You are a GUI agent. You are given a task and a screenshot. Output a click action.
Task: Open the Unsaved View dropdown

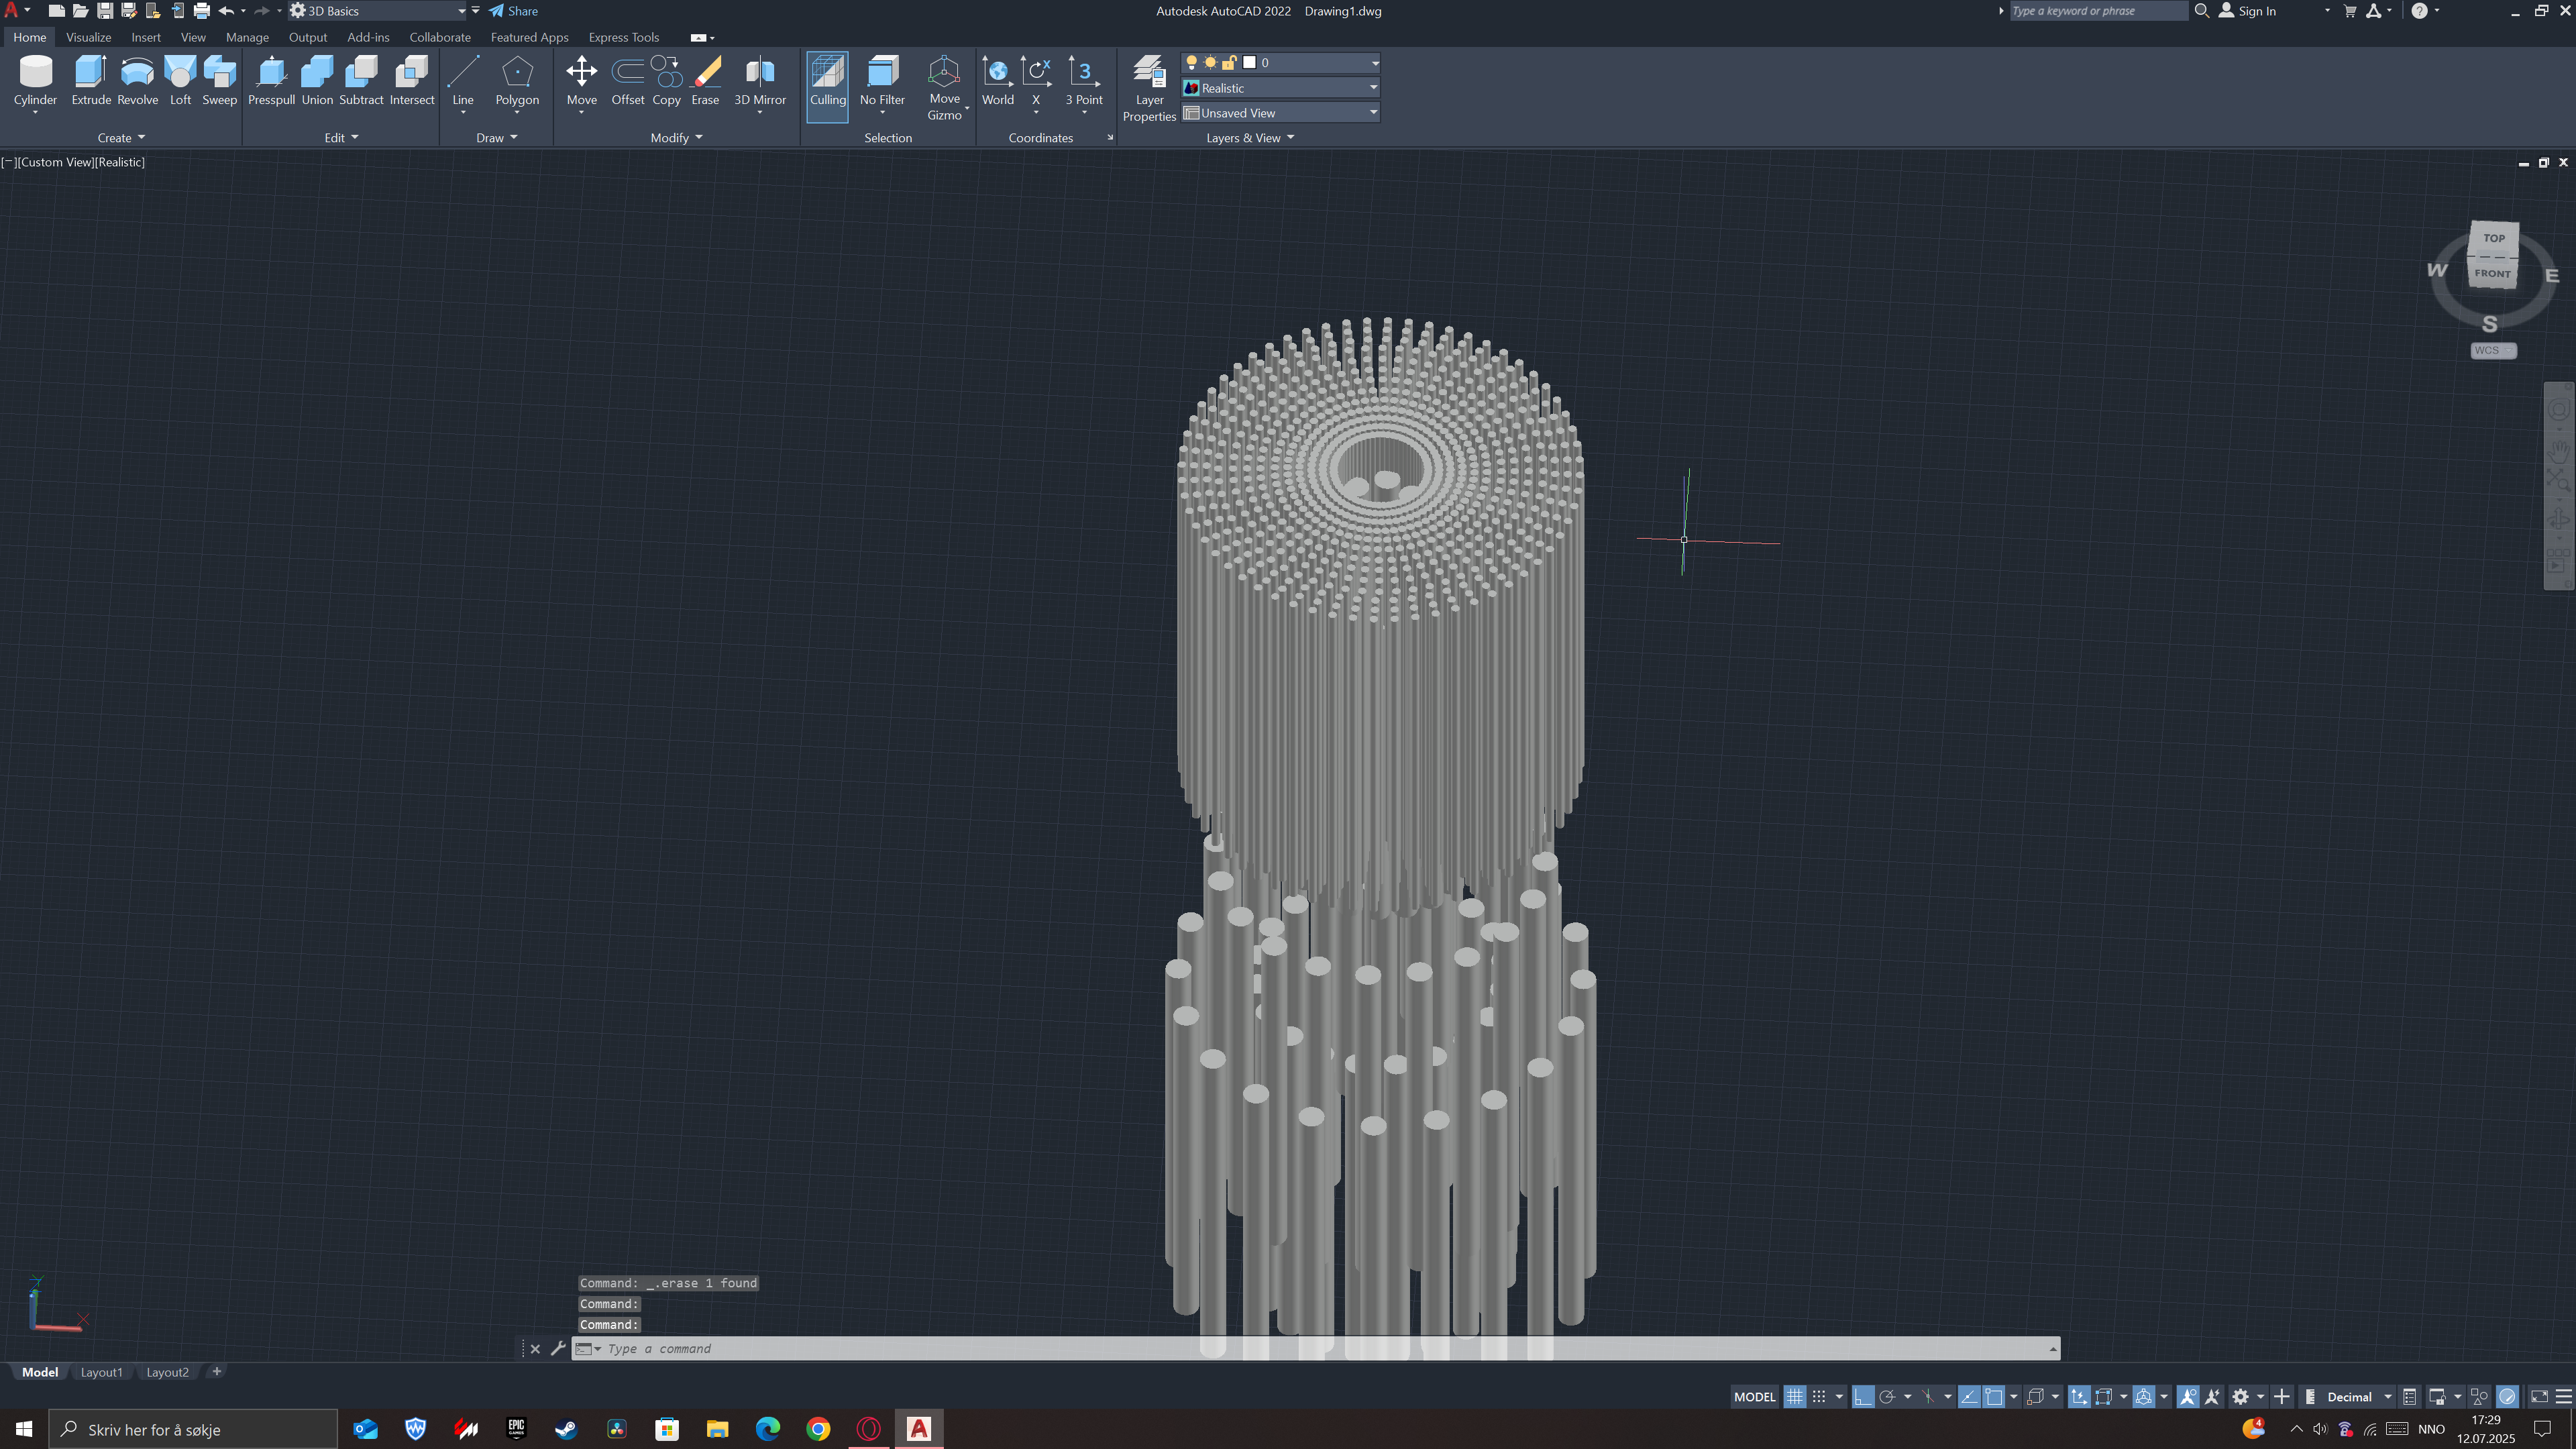(x=1373, y=112)
